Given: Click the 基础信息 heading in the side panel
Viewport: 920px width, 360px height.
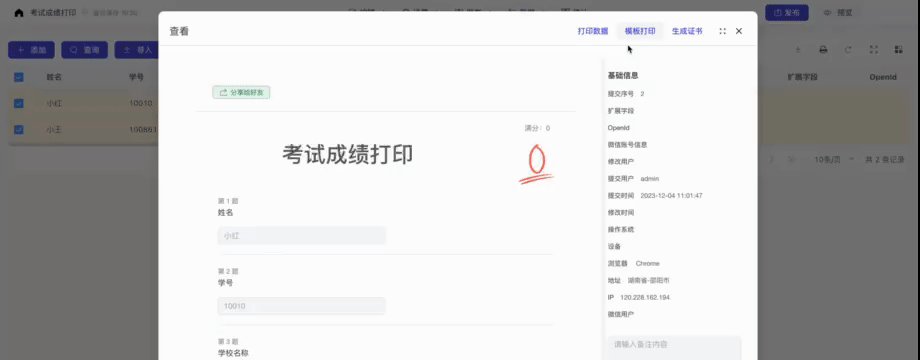Looking at the screenshot, I should (x=623, y=76).
